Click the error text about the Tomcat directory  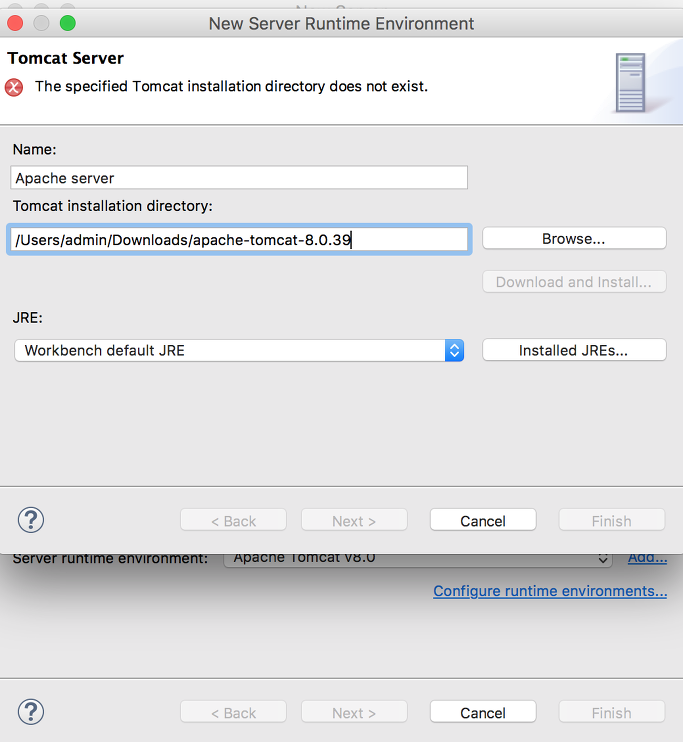pos(231,87)
